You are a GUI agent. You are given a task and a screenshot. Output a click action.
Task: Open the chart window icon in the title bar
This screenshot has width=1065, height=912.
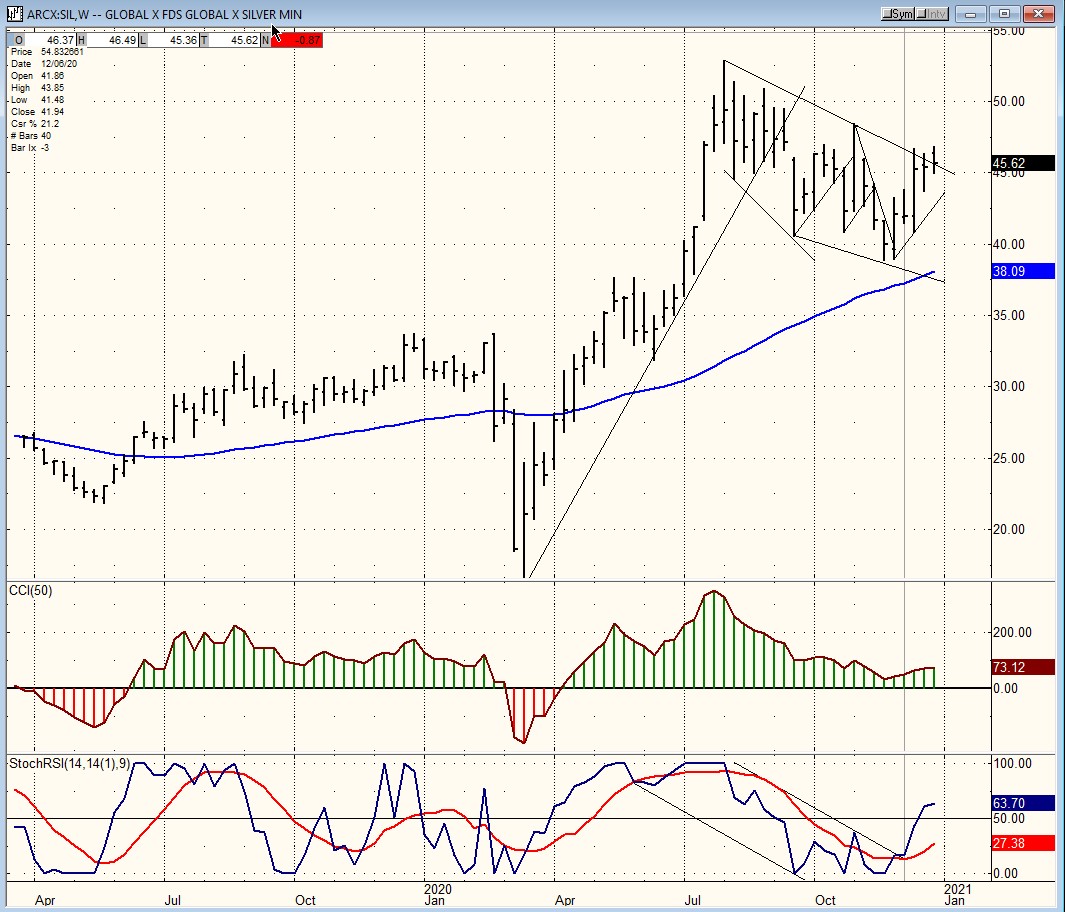point(16,14)
